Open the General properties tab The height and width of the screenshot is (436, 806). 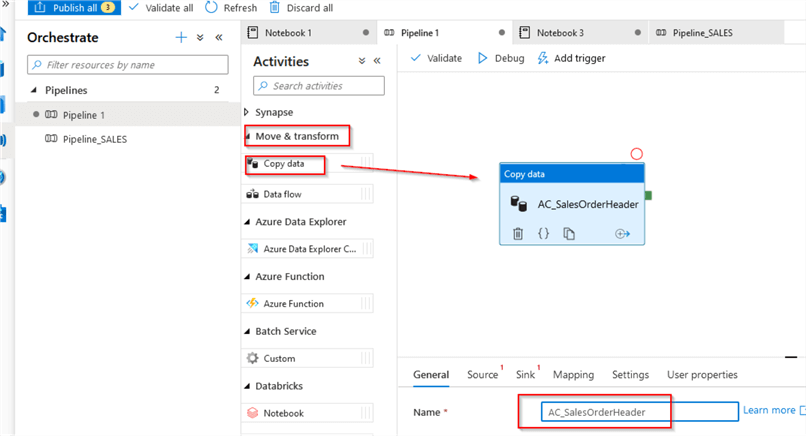(x=431, y=375)
